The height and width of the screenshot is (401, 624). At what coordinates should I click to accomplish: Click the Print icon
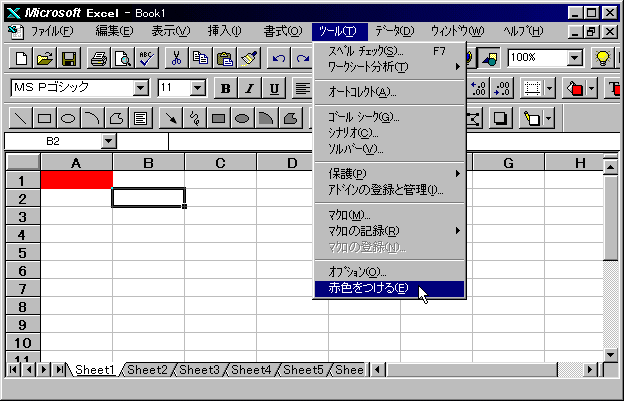point(98,59)
